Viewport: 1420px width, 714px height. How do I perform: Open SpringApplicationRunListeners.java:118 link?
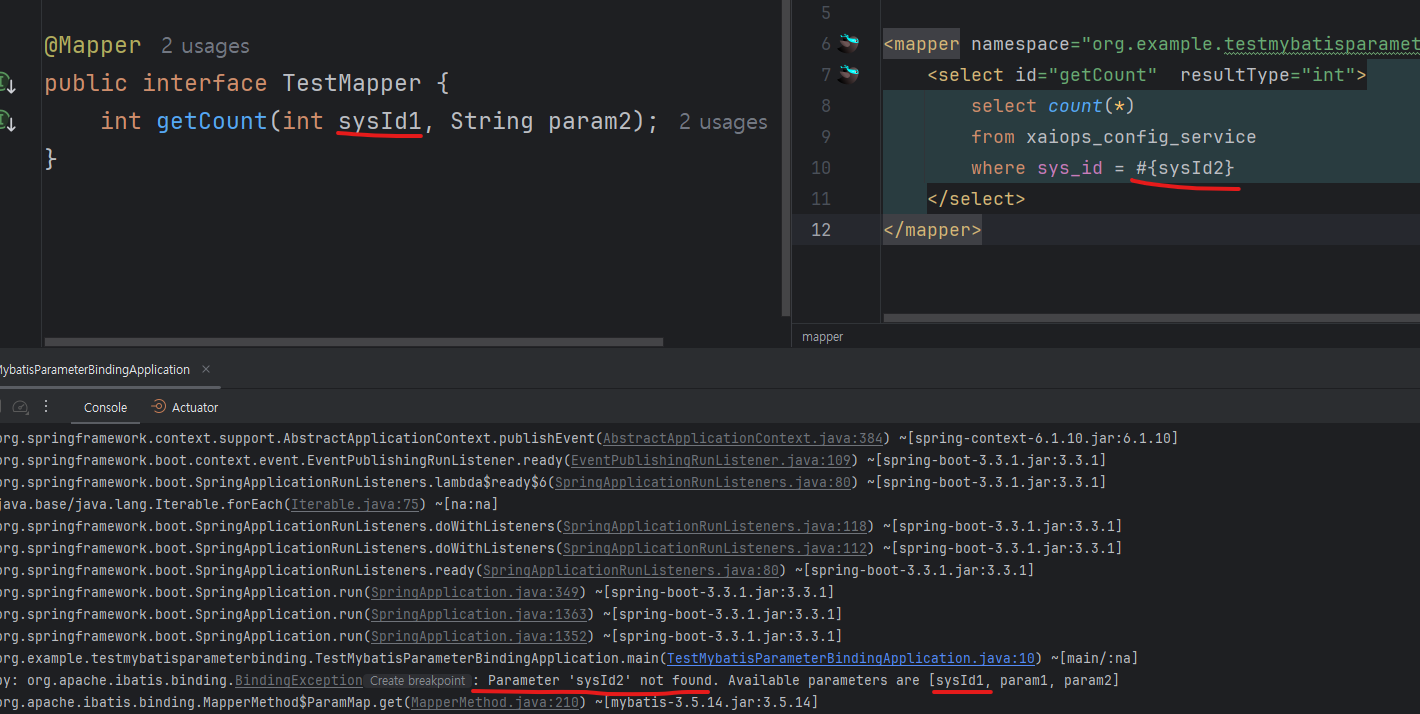(x=716, y=526)
